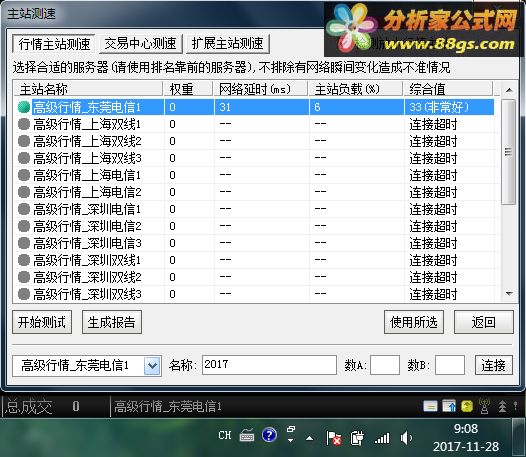The image size is (526, 457).
Task: Click green status dot of 东莞电信1
Action: pyautogui.click(x=24, y=107)
